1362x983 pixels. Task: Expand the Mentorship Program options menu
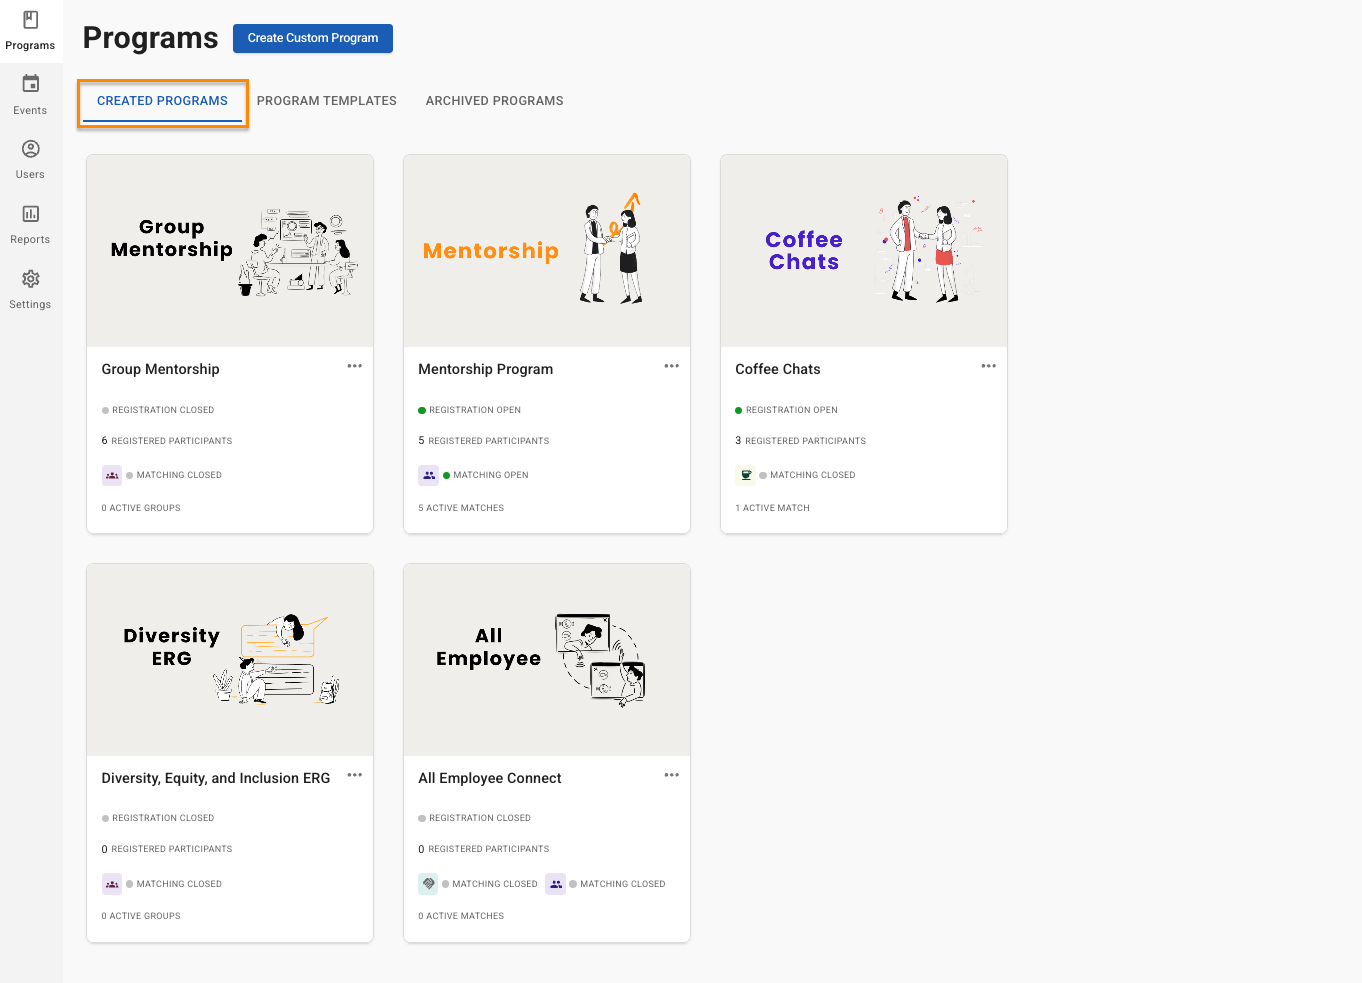pos(672,366)
